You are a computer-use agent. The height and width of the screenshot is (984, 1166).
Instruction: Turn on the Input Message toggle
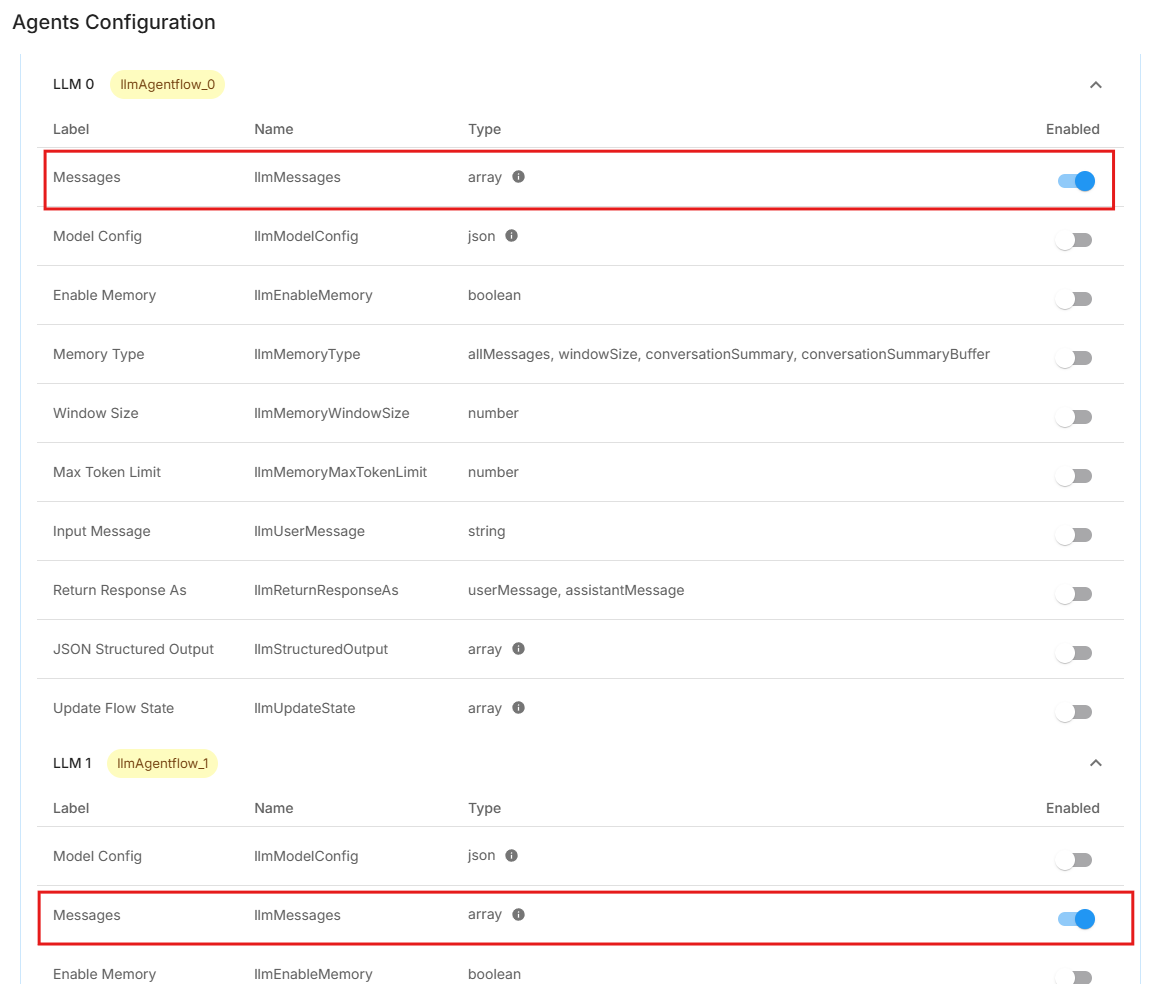(1074, 535)
